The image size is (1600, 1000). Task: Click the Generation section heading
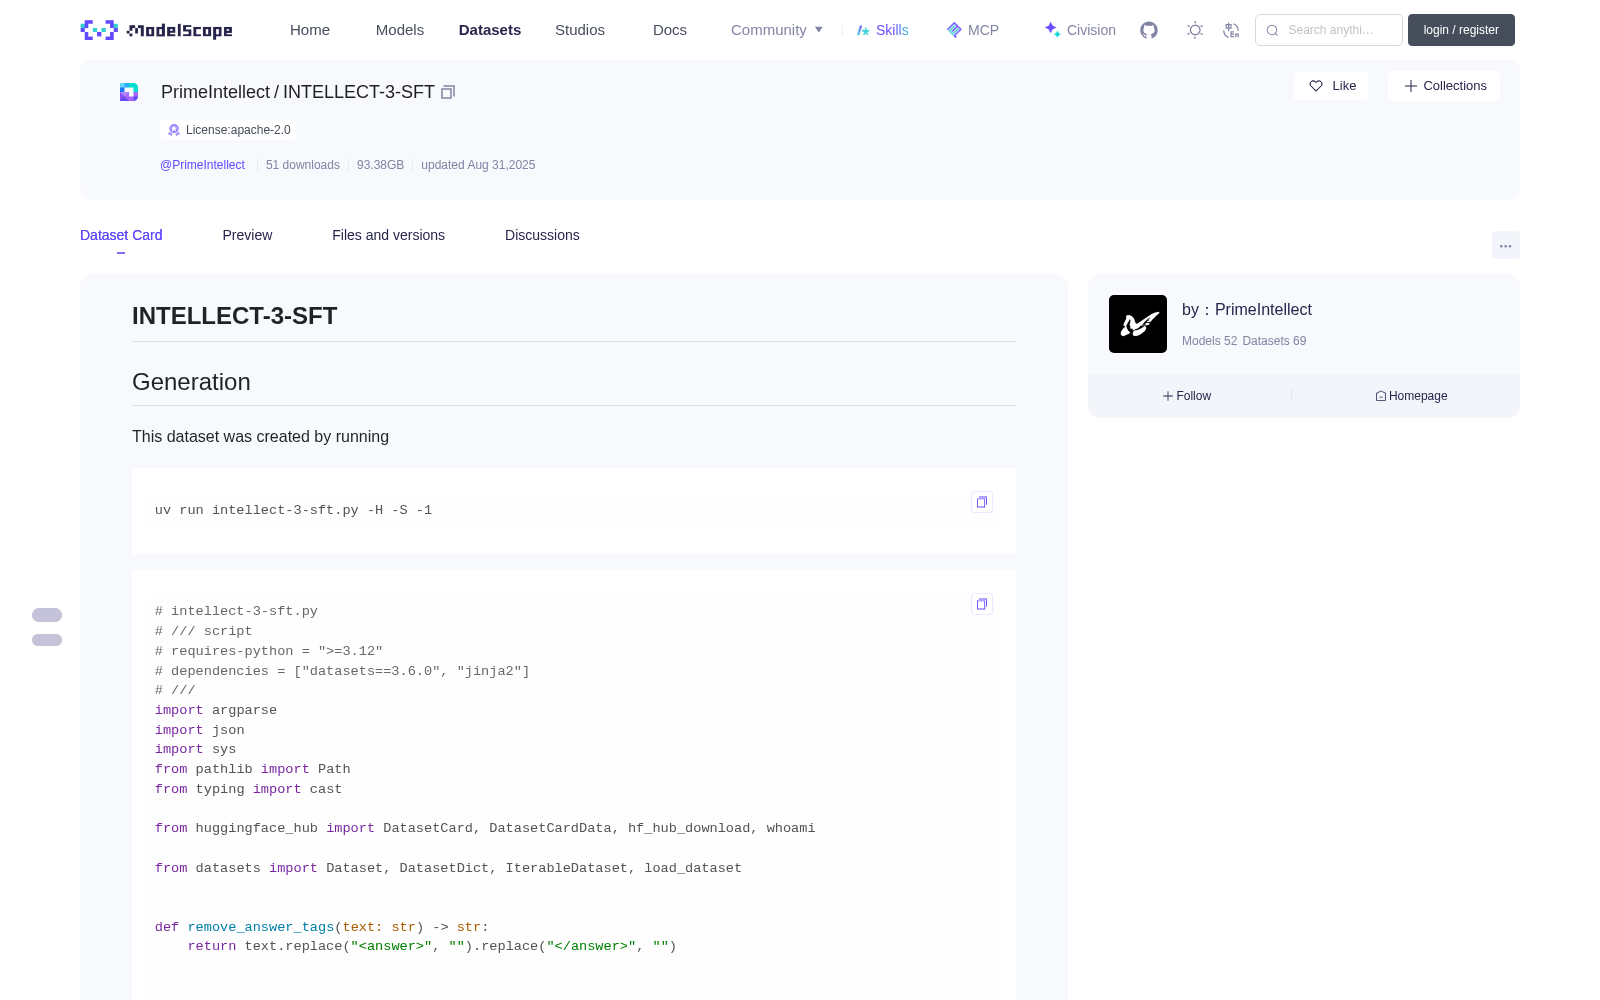[191, 382]
